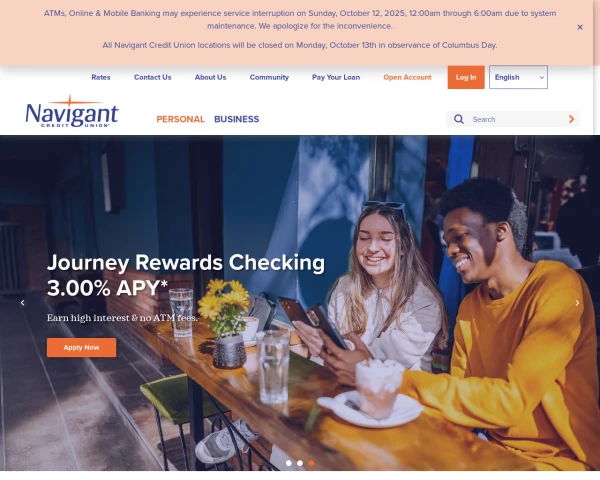Click the search magnifying glass icon

(458, 119)
